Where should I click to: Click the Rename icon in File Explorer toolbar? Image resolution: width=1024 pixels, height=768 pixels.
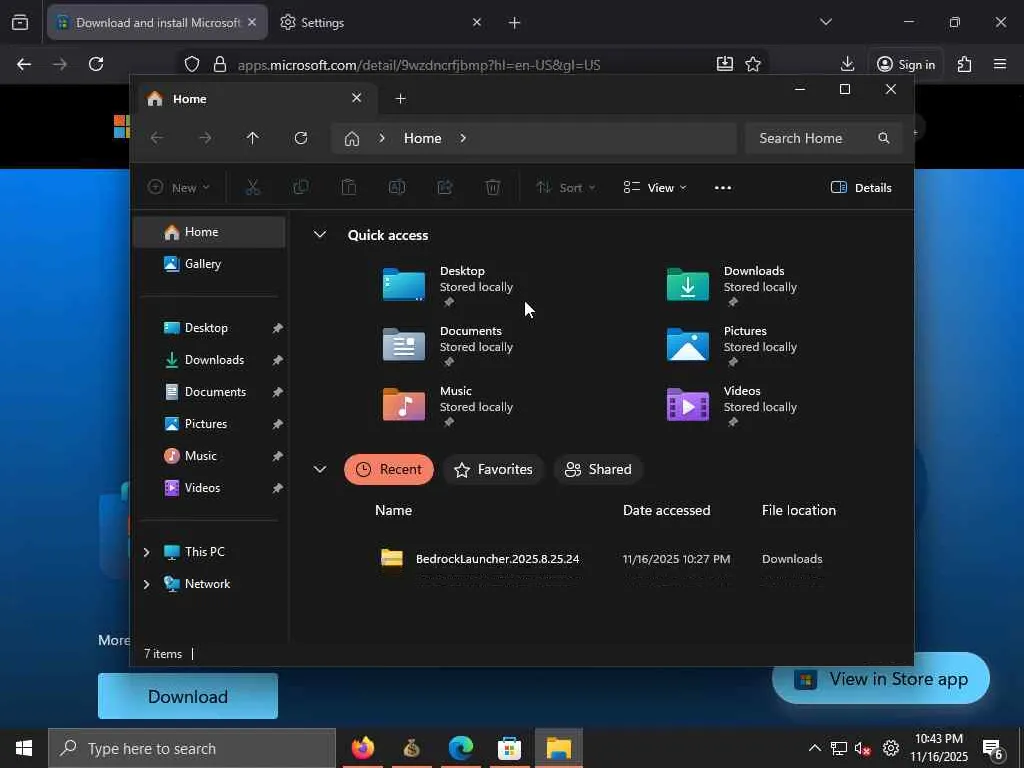click(397, 187)
